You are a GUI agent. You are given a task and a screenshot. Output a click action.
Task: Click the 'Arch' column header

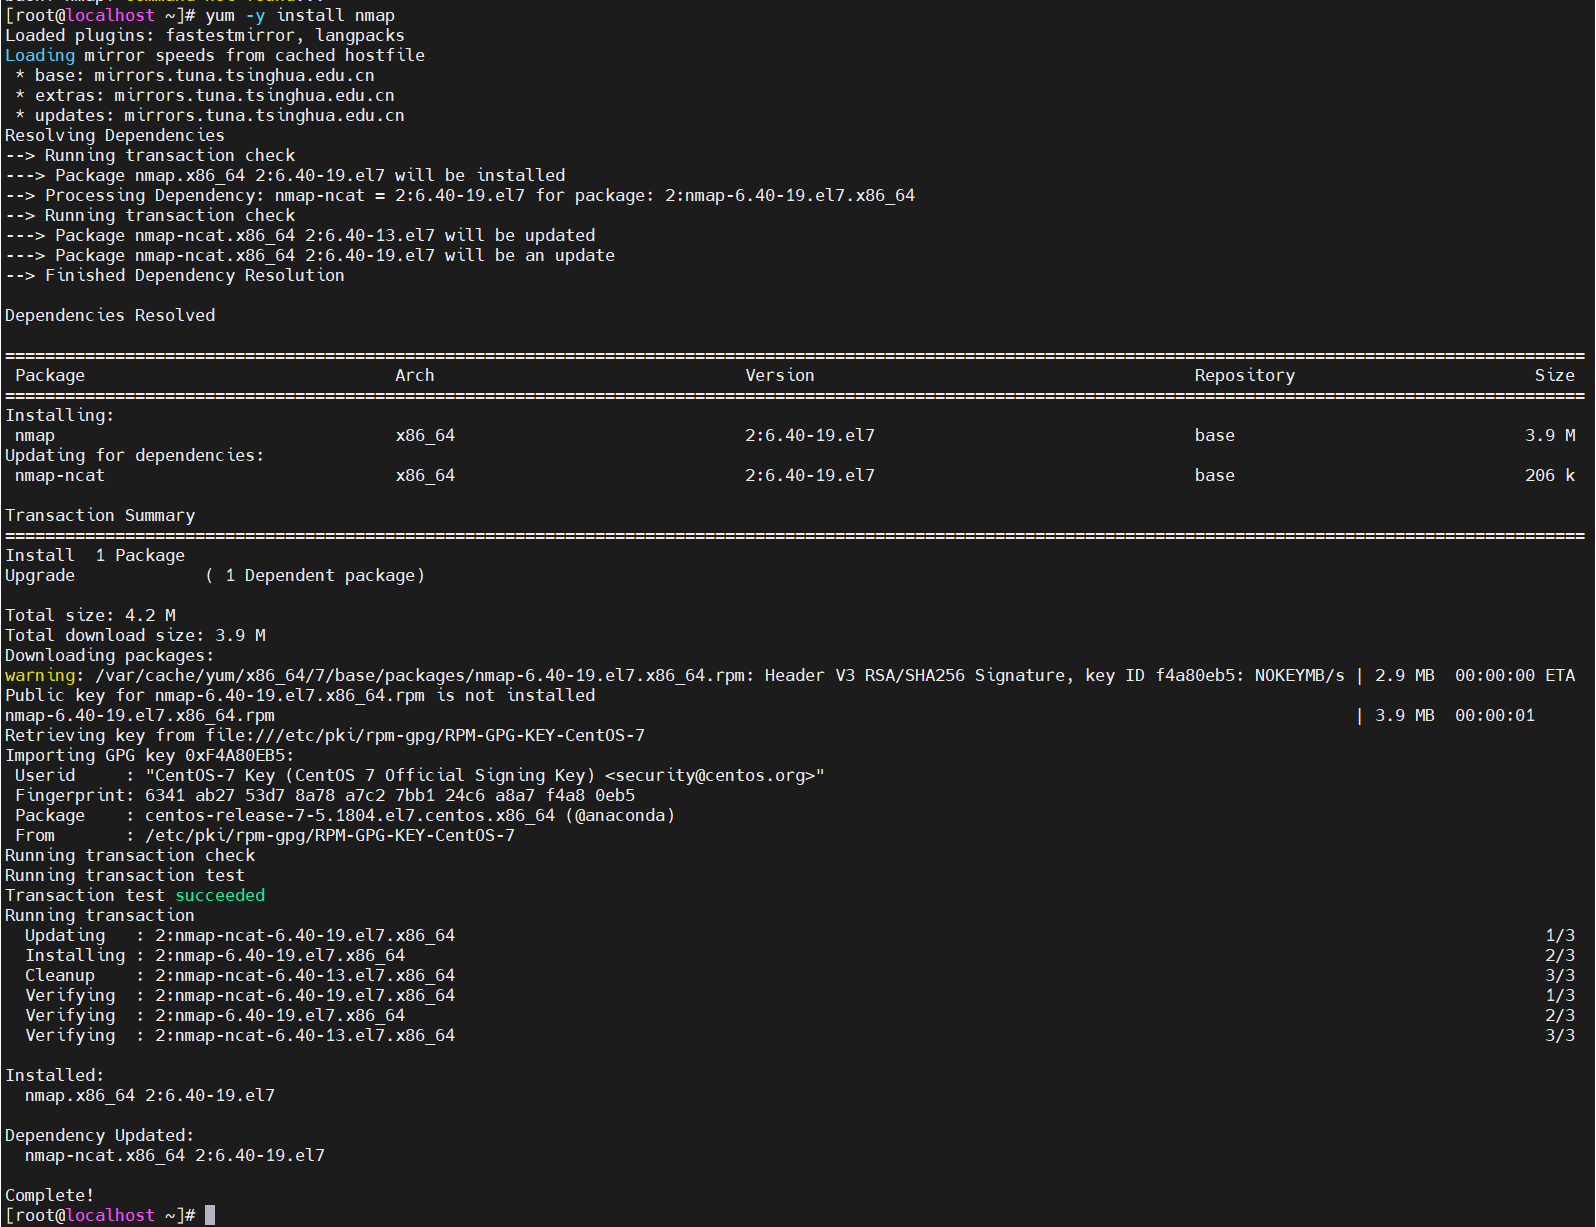point(415,375)
